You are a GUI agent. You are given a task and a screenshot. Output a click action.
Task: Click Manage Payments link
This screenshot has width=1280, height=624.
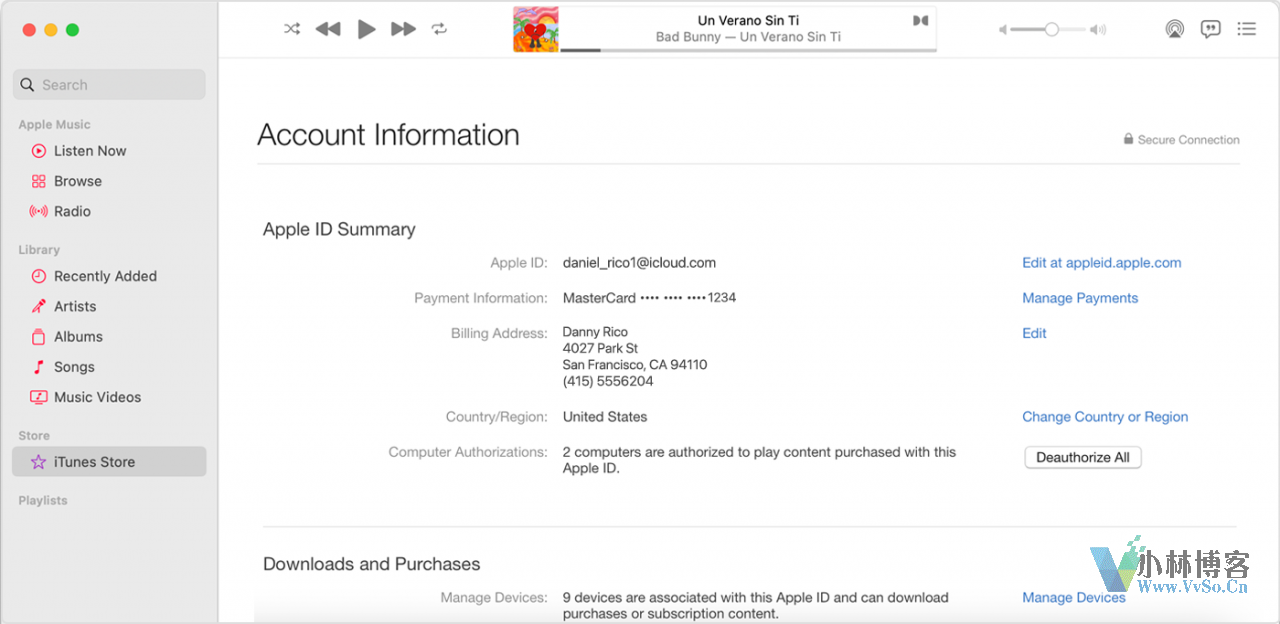1080,298
